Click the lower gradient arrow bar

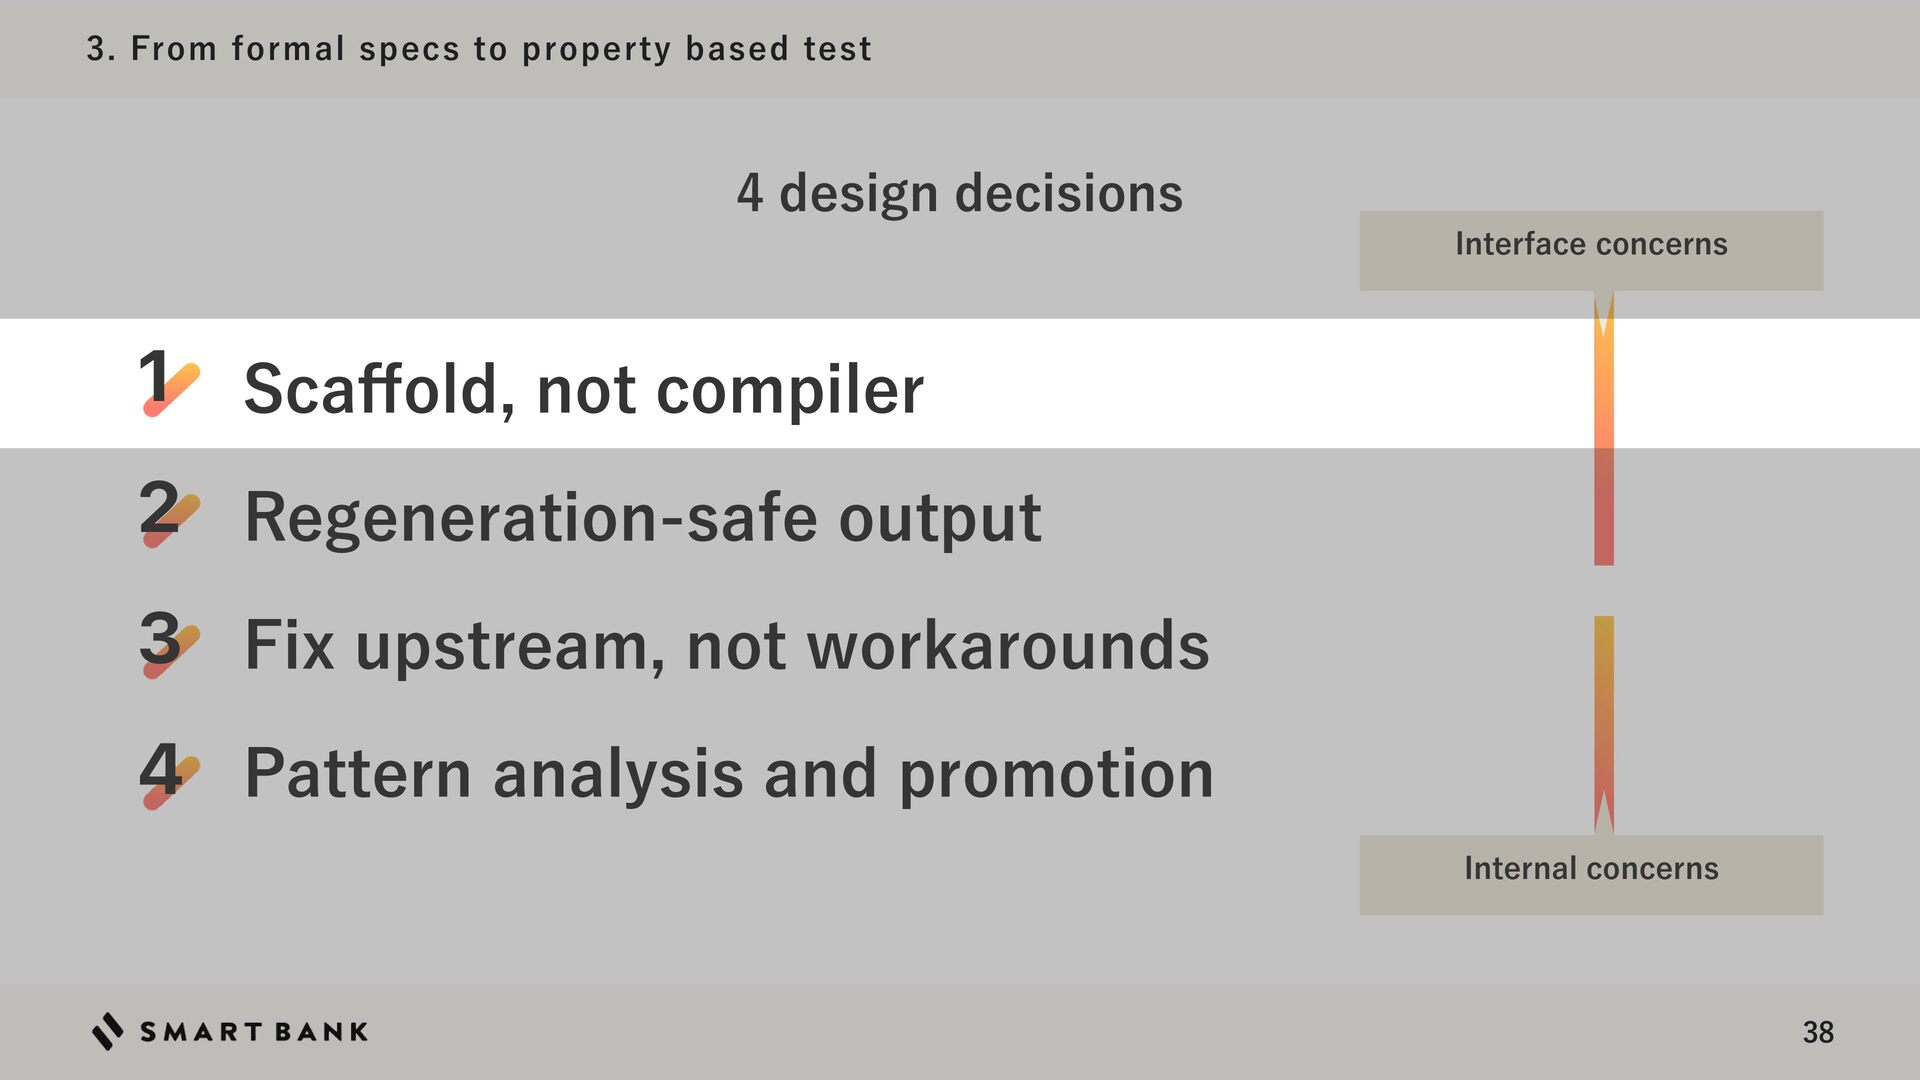(x=1603, y=722)
